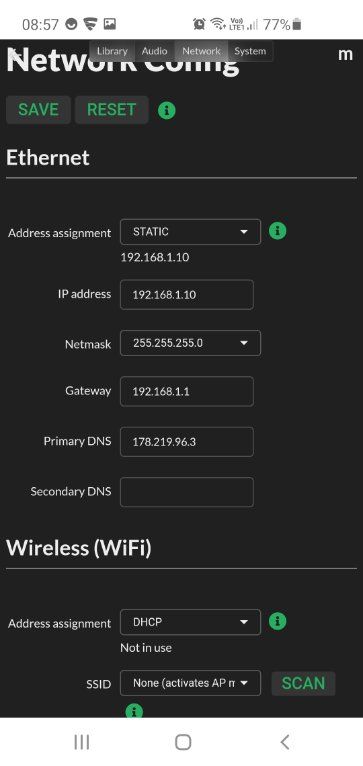Open info for Ethernet address assignment
The height and width of the screenshot is (766, 363).
(x=278, y=231)
